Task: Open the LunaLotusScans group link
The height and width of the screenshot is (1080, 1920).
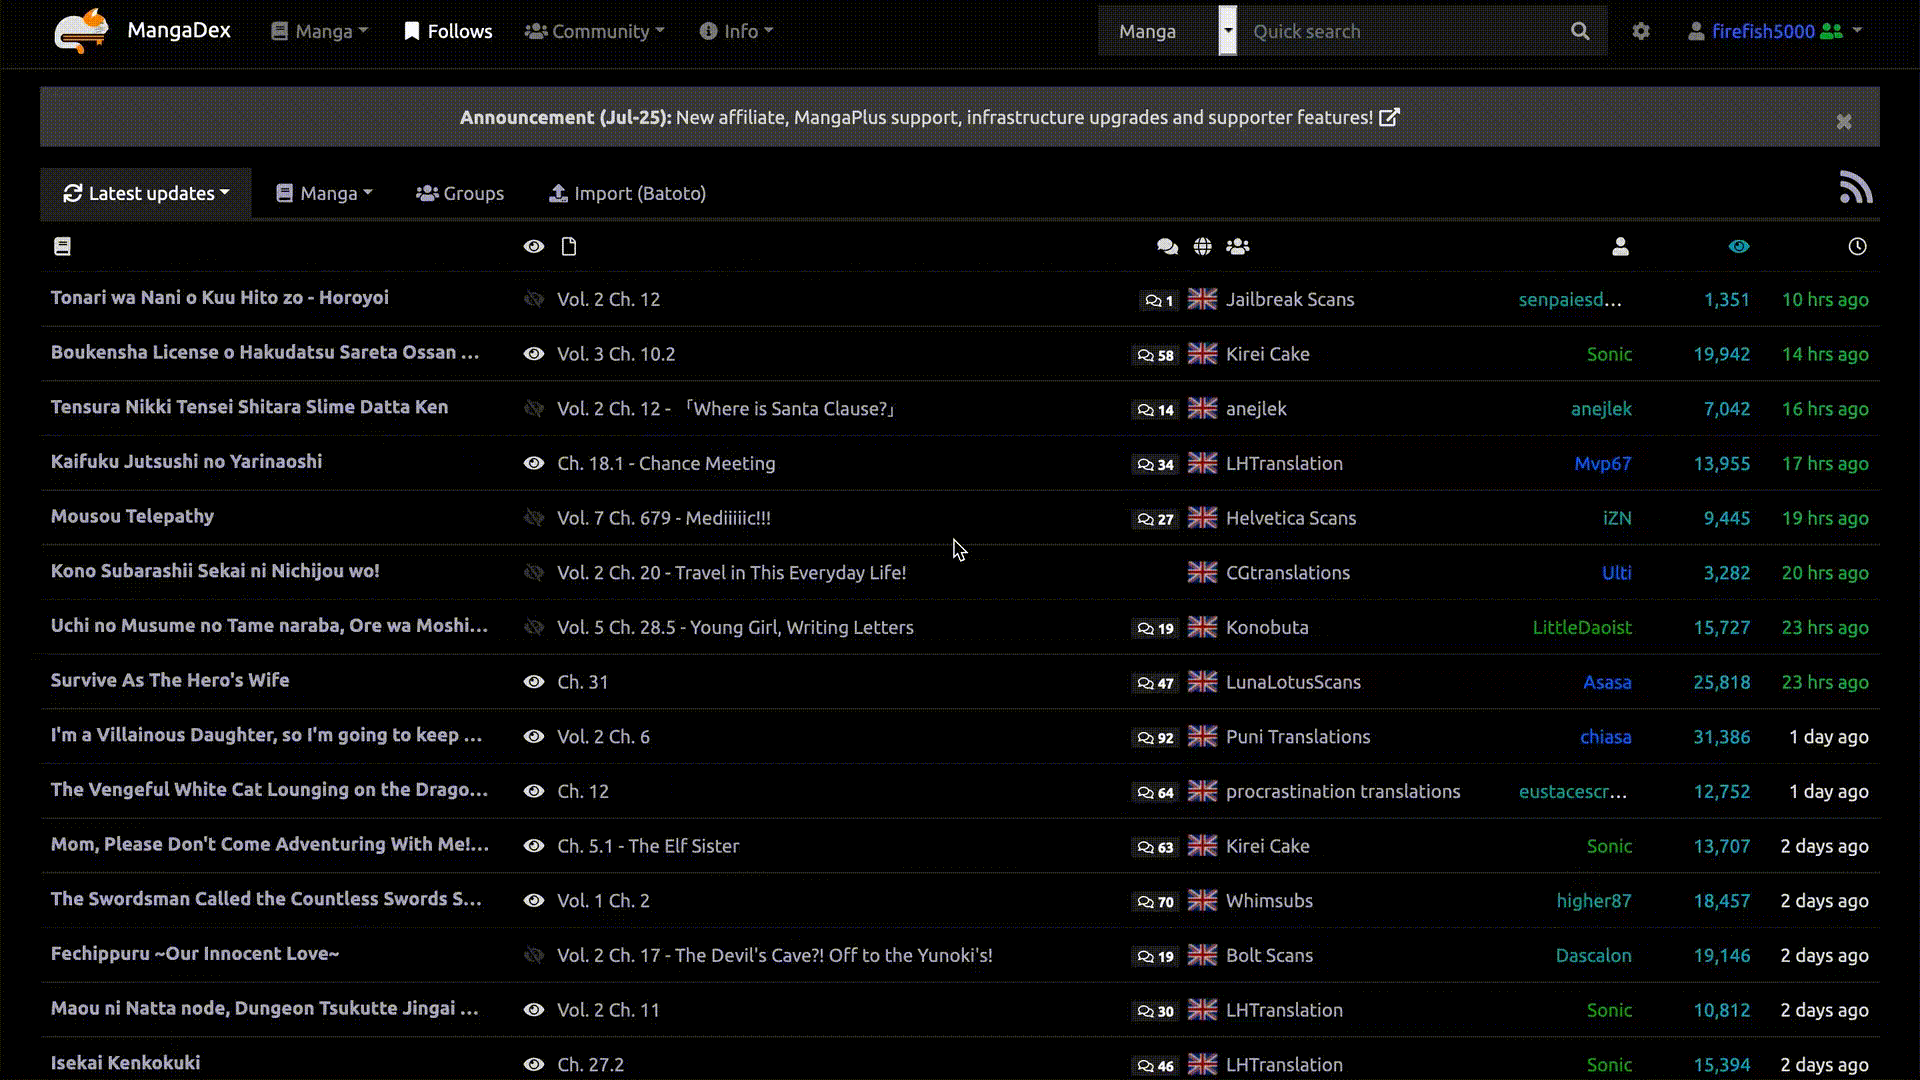Action: coord(1293,682)
